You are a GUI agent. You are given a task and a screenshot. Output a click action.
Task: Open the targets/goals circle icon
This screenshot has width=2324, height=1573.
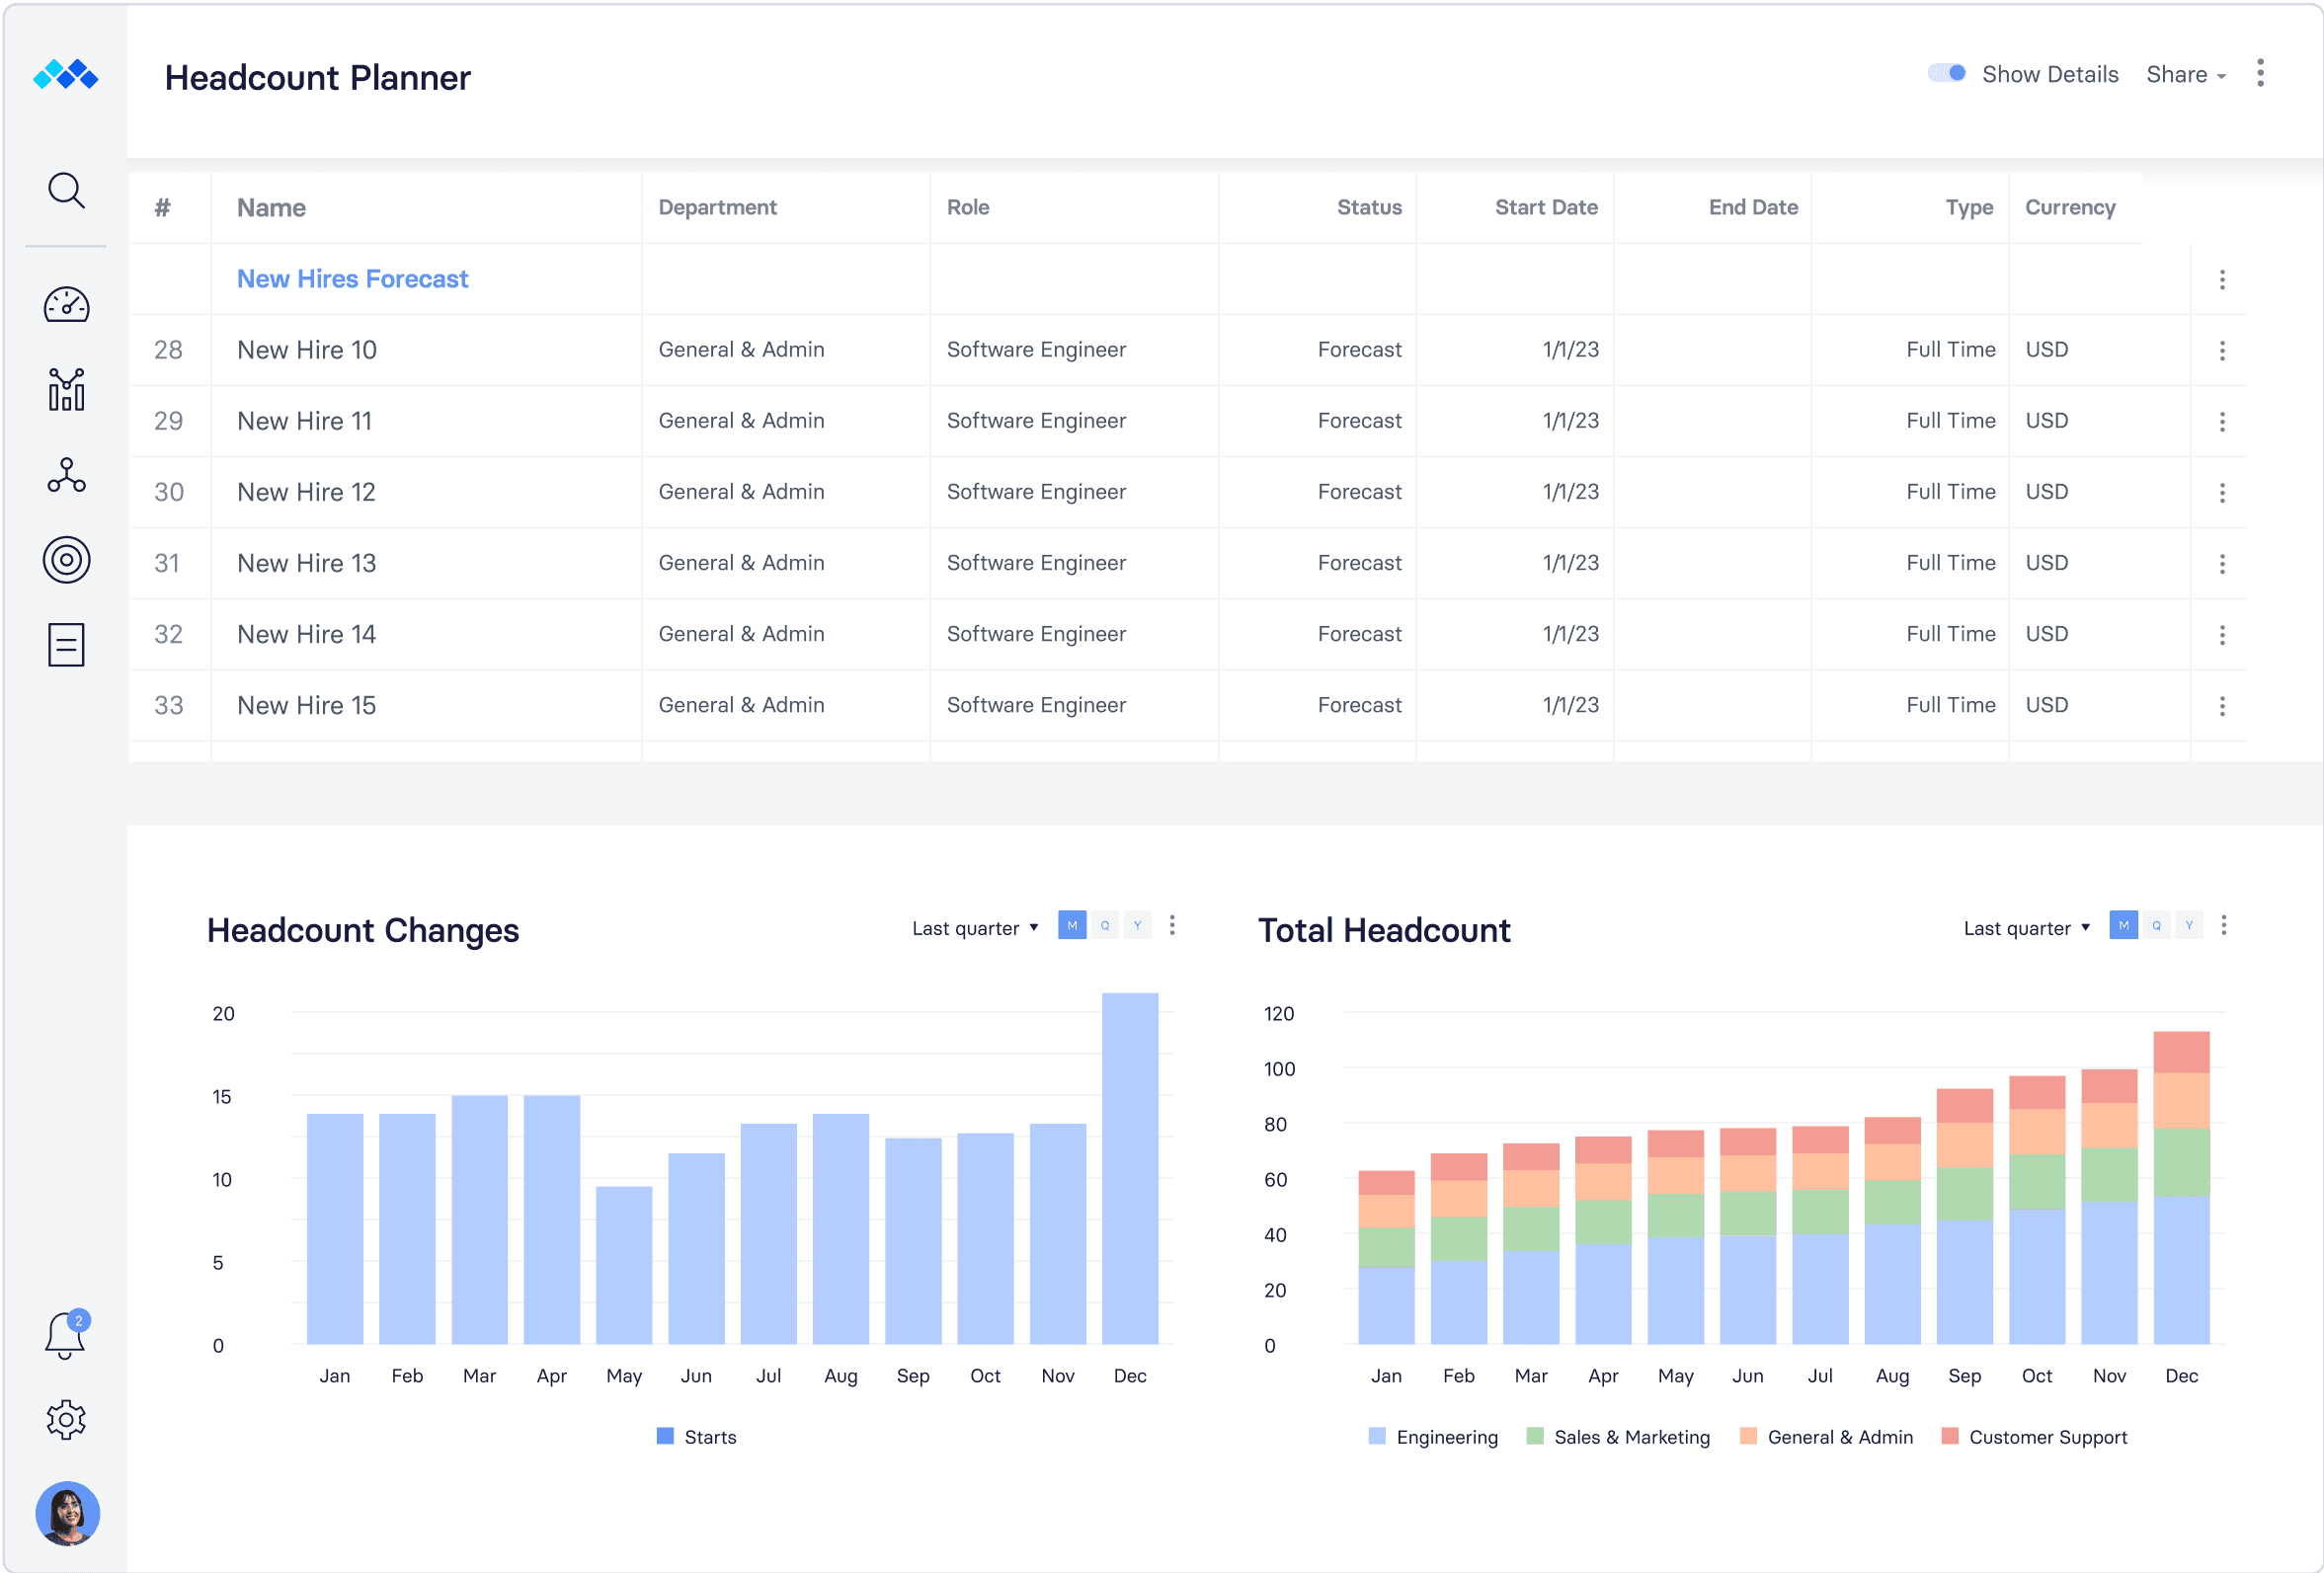click(x=65, y=562)
